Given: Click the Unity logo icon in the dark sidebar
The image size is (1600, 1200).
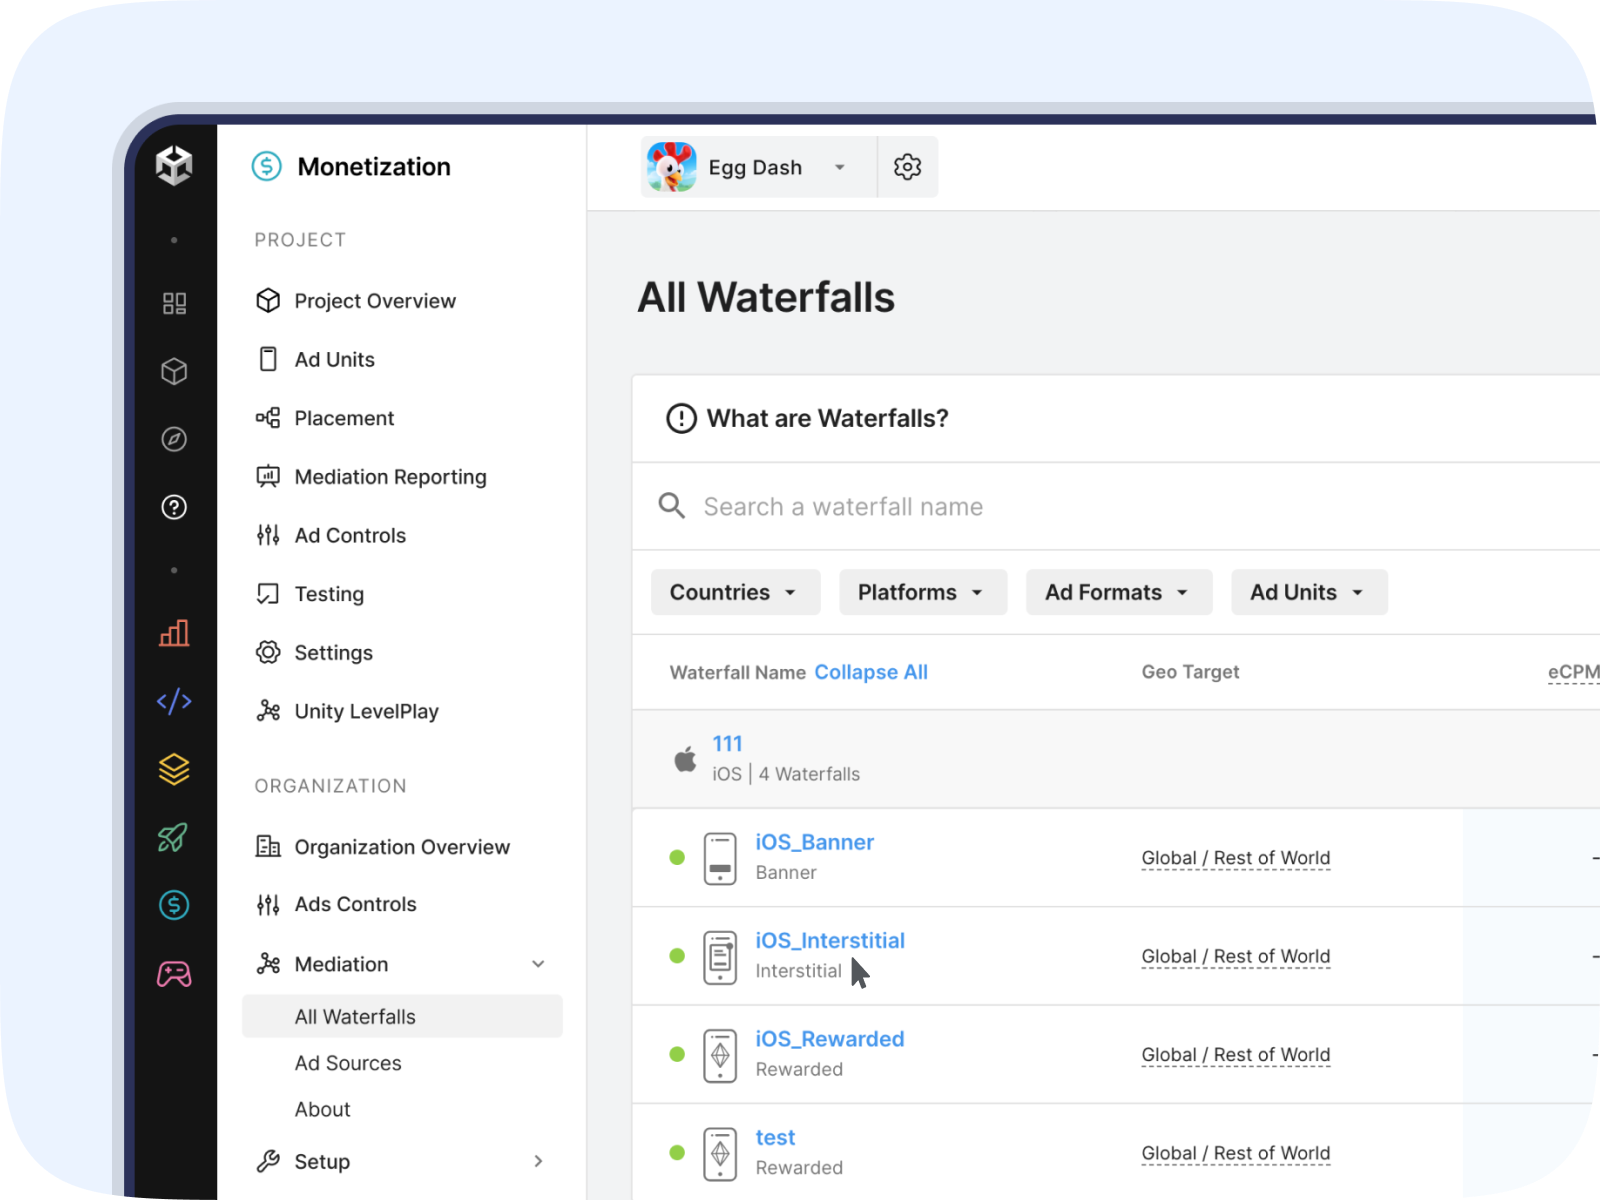Looking at the screenshot, I should point(174,165).
